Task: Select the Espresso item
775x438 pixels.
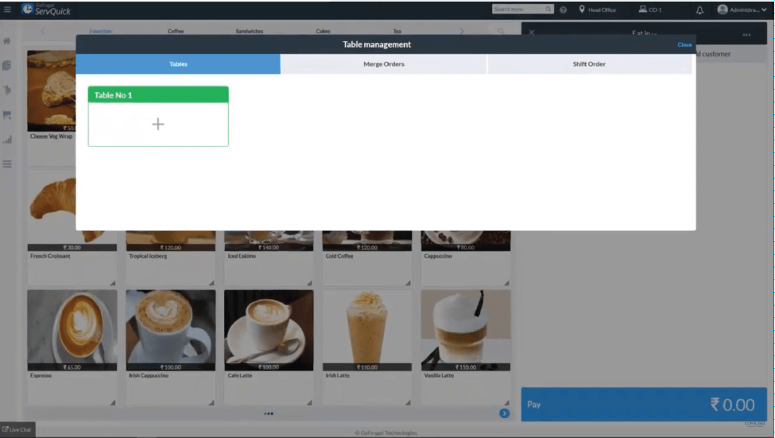Action: (72, 347)
